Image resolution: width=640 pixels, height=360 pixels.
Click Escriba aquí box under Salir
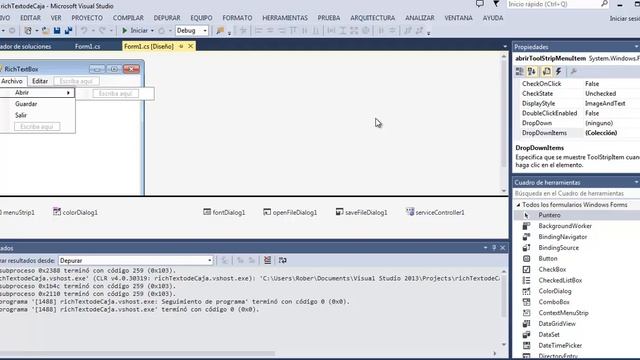pos(37,127)
